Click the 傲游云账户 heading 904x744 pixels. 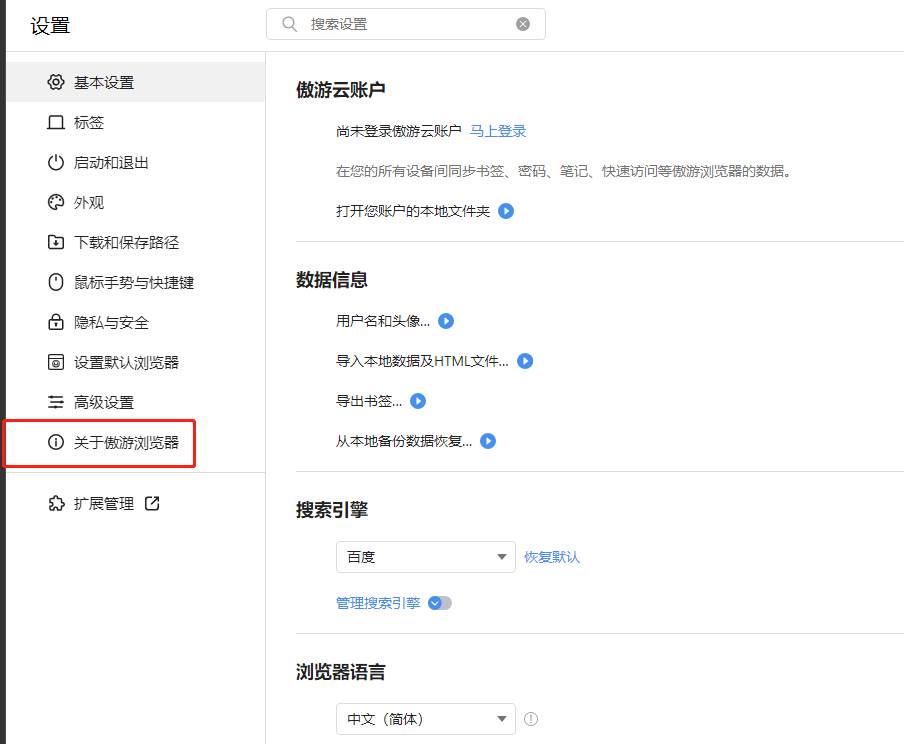point(340,89)
